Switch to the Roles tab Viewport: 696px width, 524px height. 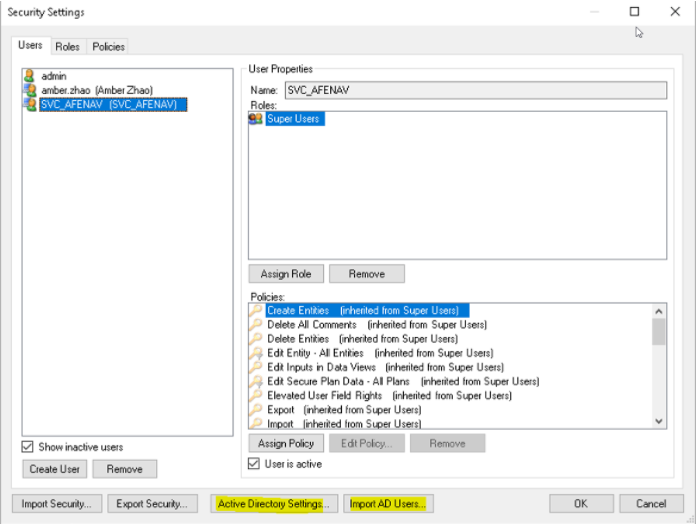[68, 47]
